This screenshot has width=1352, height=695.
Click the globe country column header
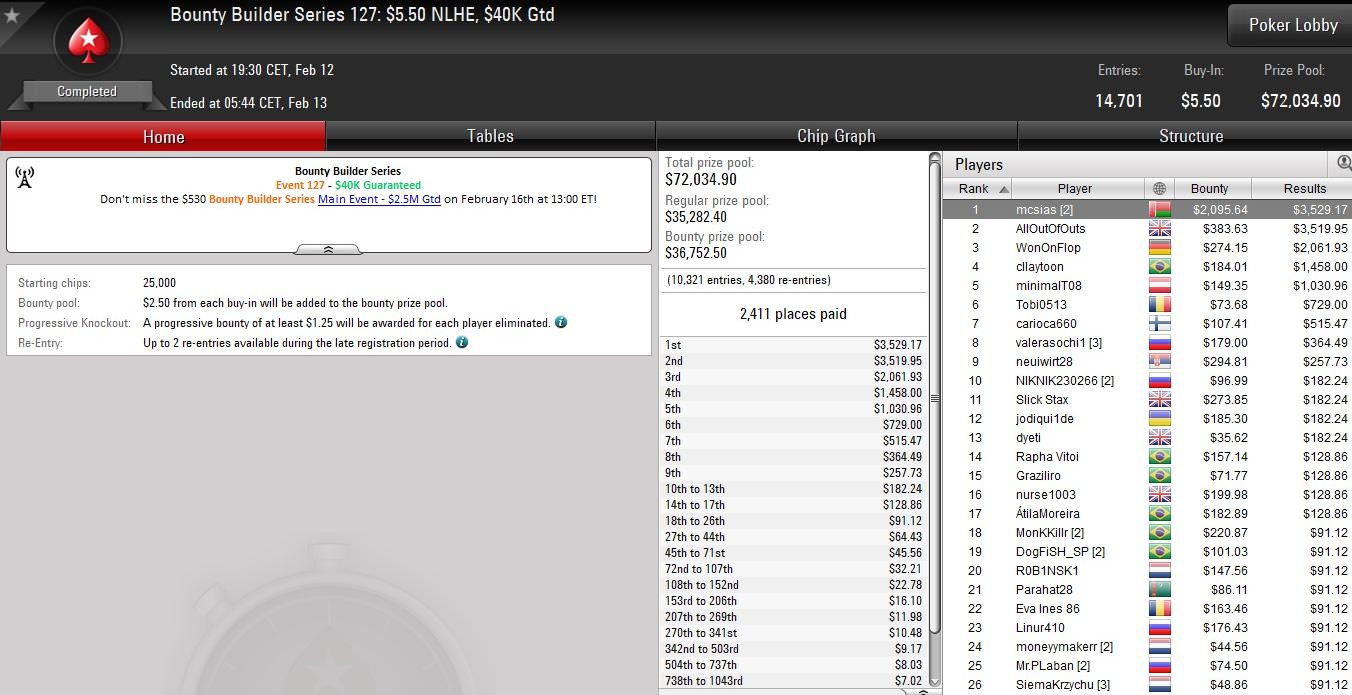(x=1159, y=188)
